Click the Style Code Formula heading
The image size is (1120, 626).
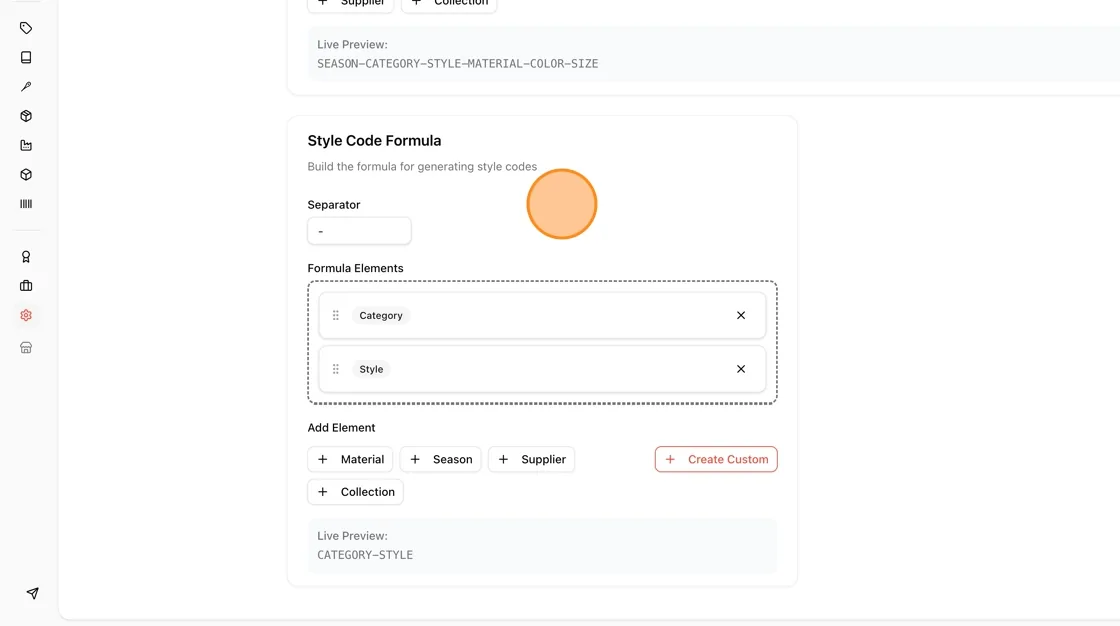coord(374,141)
